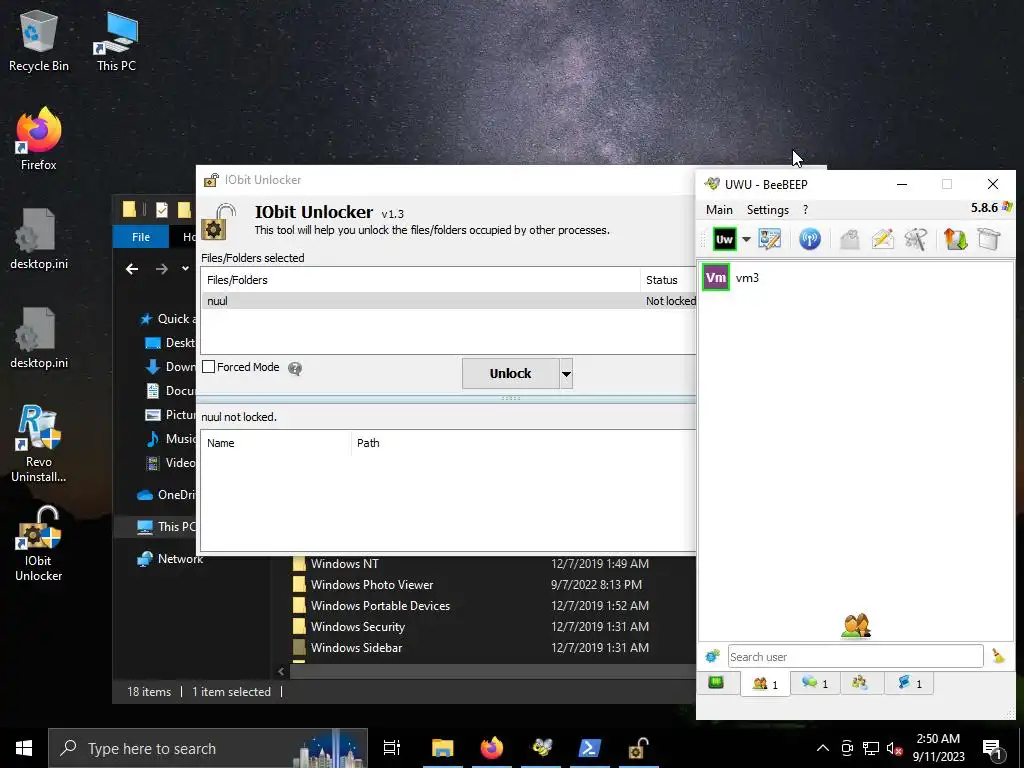
Task: Open the IObit Unlocker desktop shortcut
Action: click(x=39, y=543)
